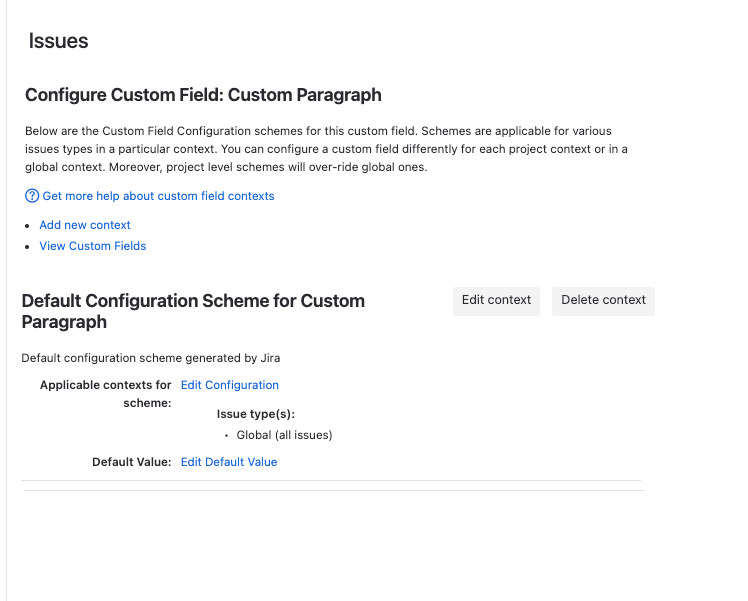Click the custom field schemes description paragraph
The width and height of the screenshot is (748, 601).
click(326, 149)
